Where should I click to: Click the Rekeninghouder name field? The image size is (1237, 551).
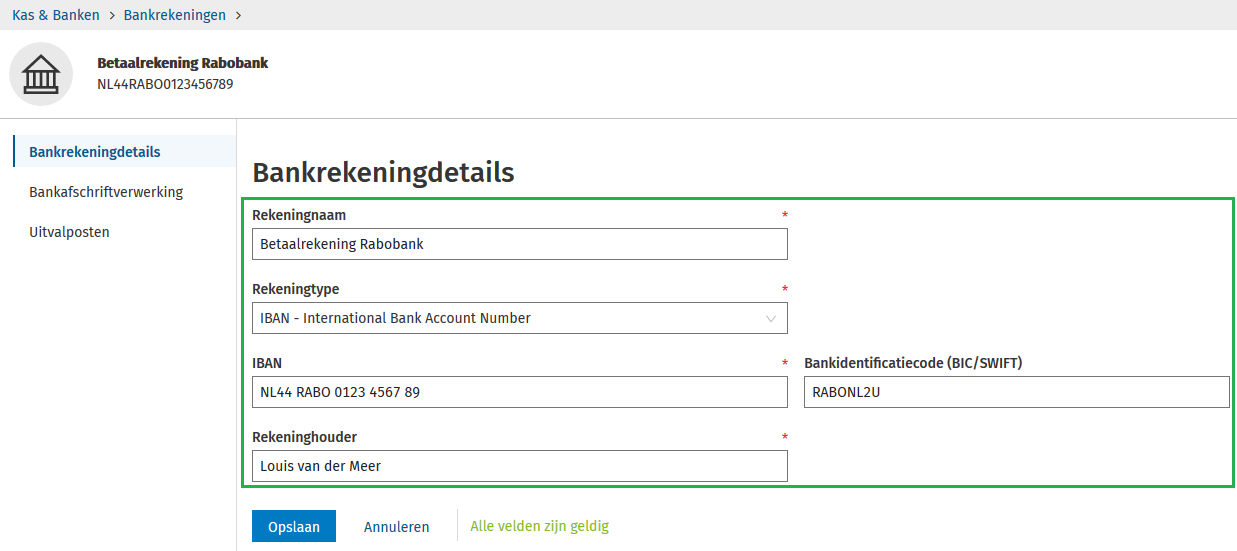519,466
